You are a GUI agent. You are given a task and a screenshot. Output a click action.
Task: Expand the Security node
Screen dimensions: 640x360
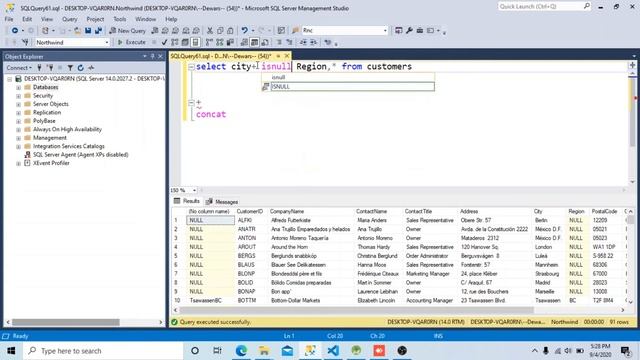pyautogui.click(x=18, y=96)
